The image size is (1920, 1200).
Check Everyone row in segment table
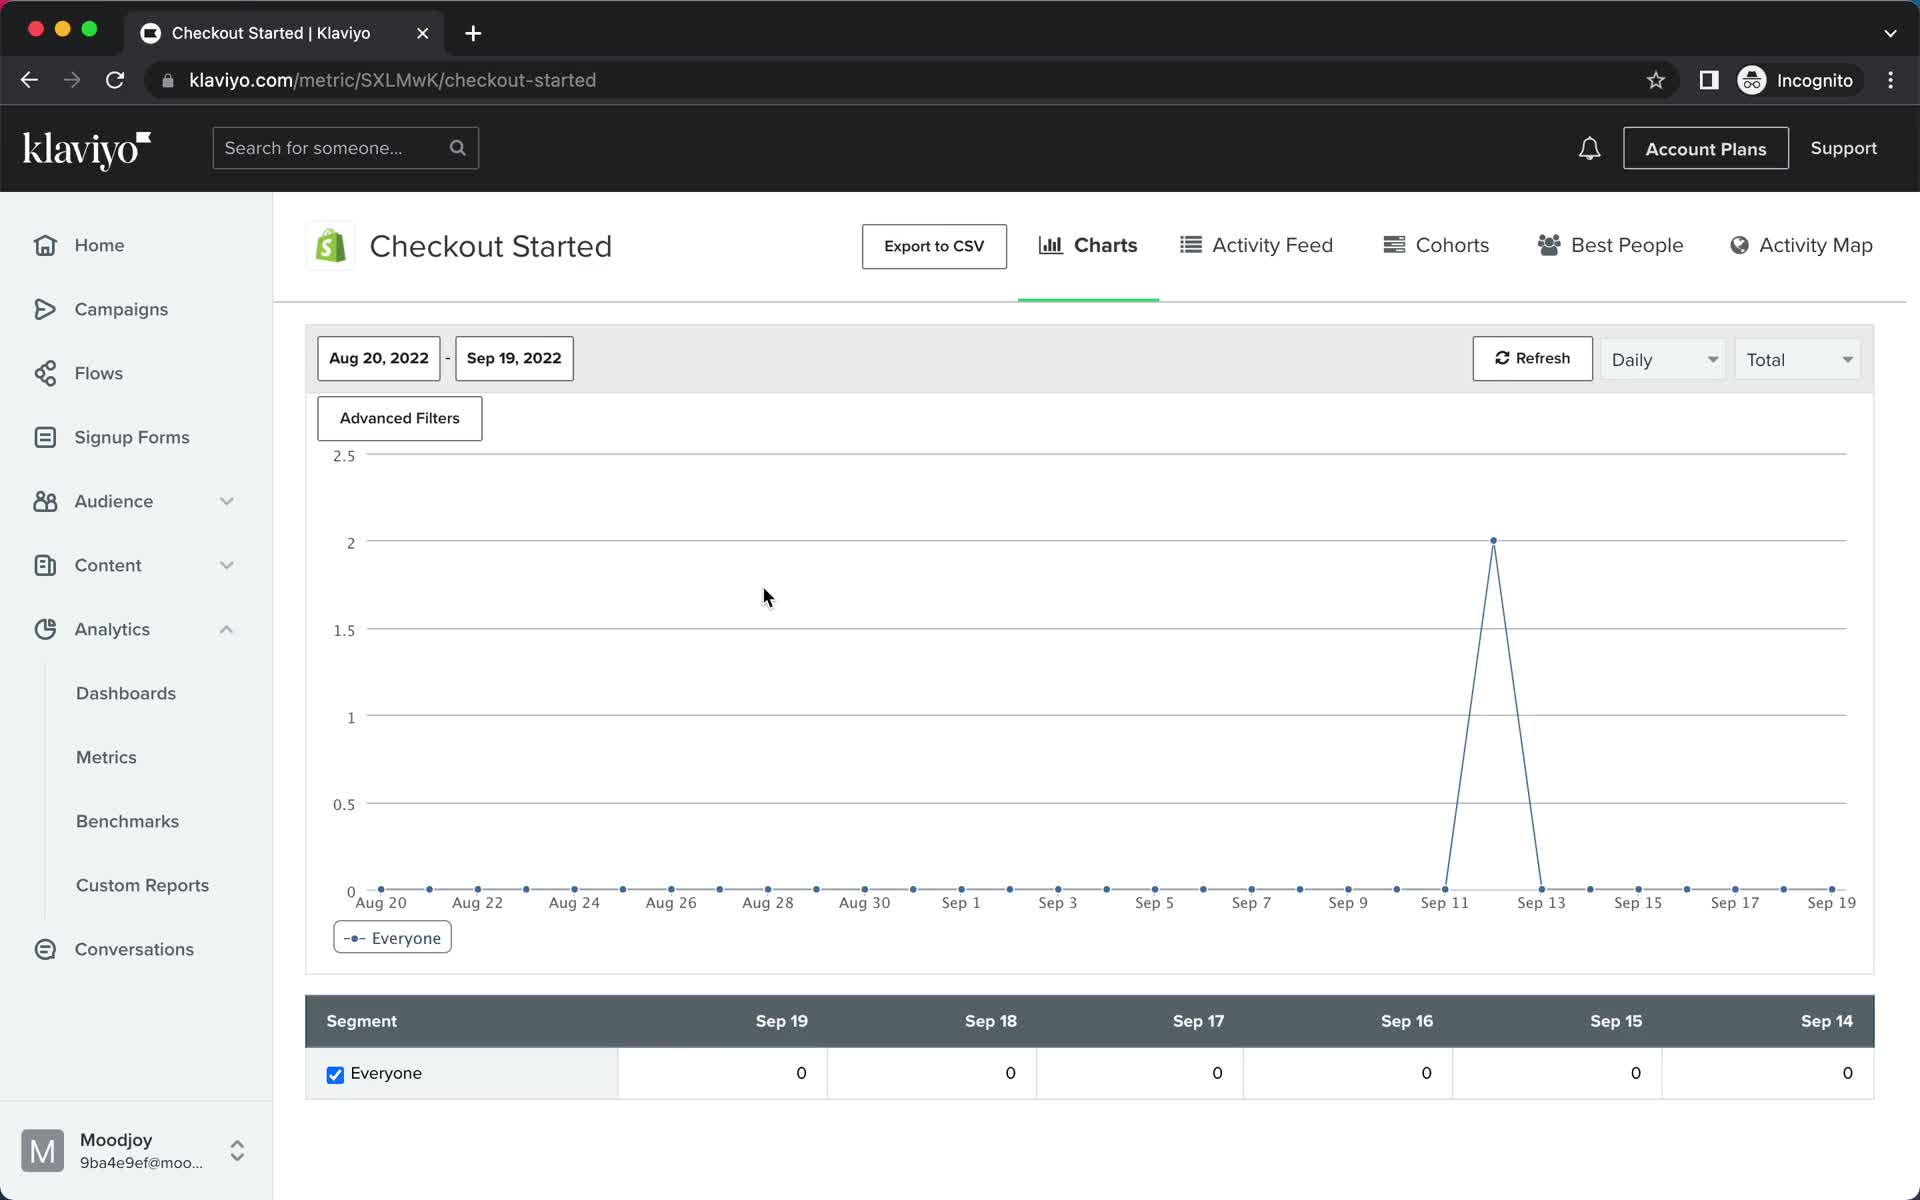pyautogui.click(x=333, y=1074)
